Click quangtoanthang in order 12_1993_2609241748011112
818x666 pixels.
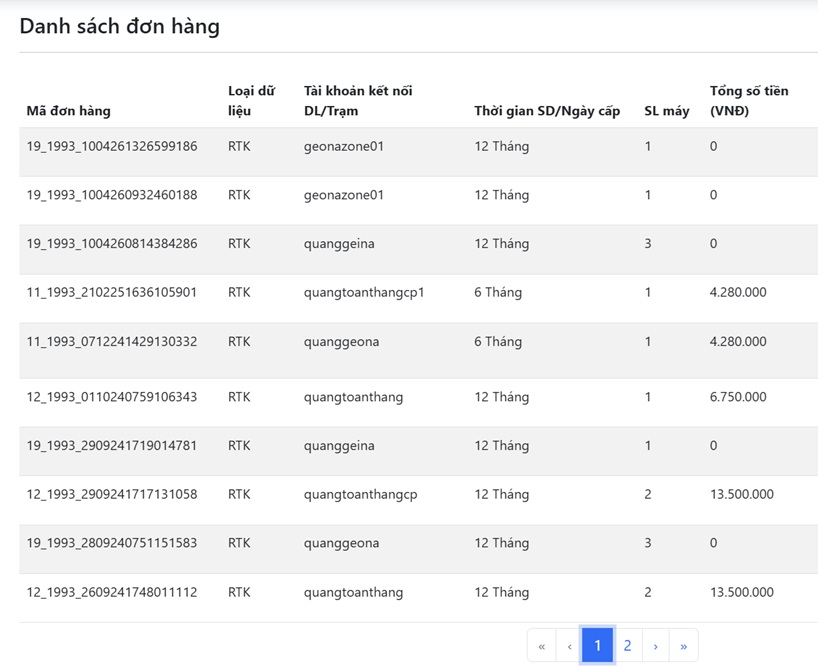[x=354, y=592]
